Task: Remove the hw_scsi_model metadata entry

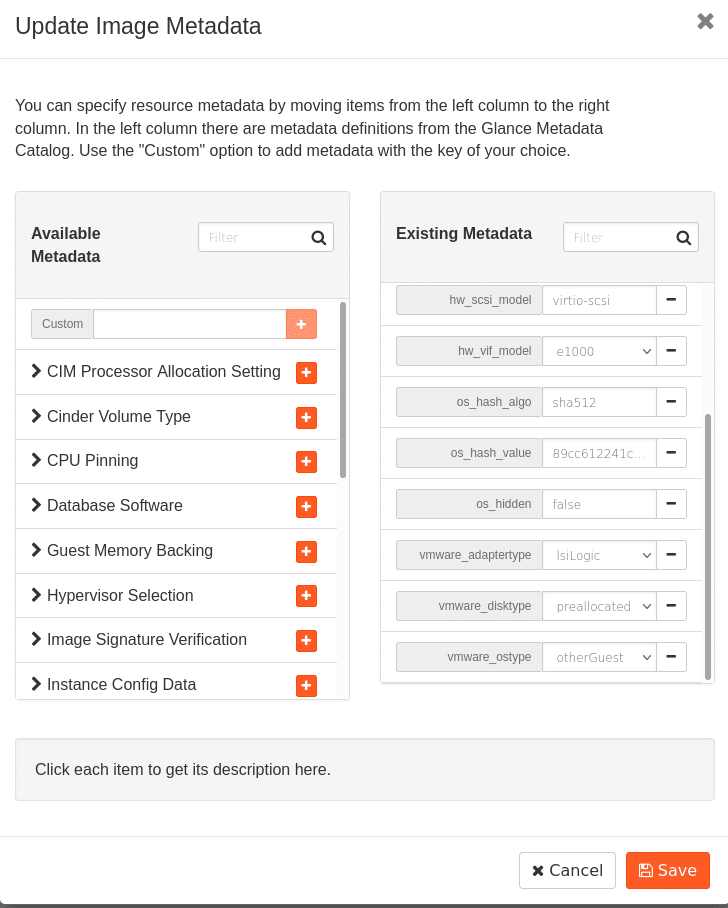Action: click(671, 300)
